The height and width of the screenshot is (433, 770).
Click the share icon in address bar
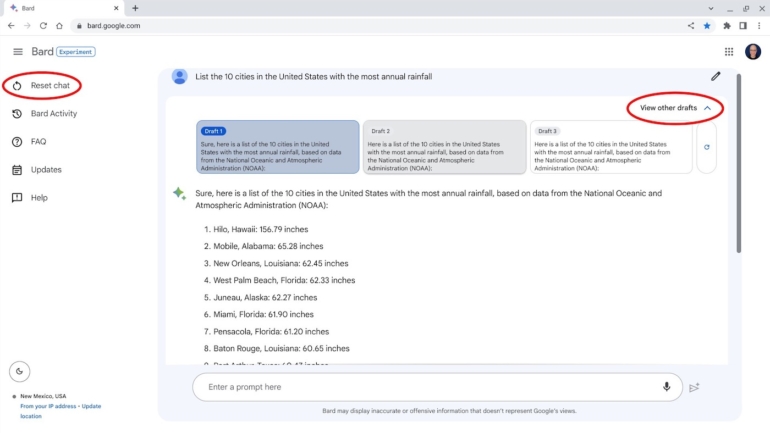[691, 26]
